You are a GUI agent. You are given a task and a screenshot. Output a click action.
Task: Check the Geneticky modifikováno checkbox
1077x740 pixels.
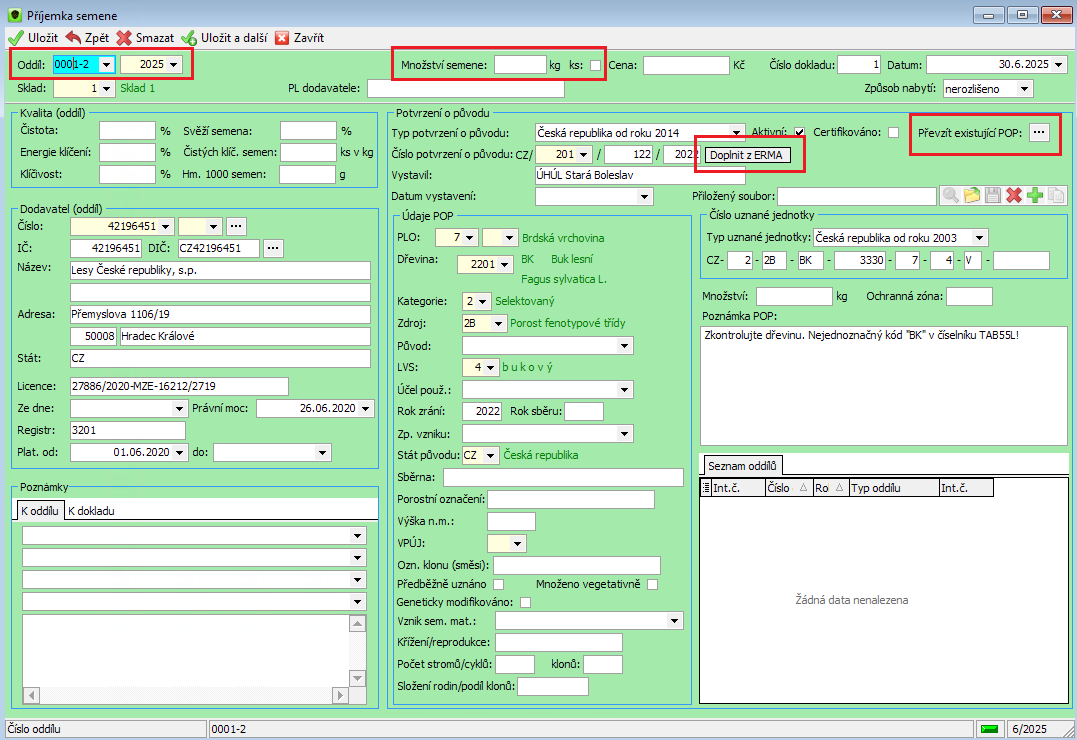(525, 603)
